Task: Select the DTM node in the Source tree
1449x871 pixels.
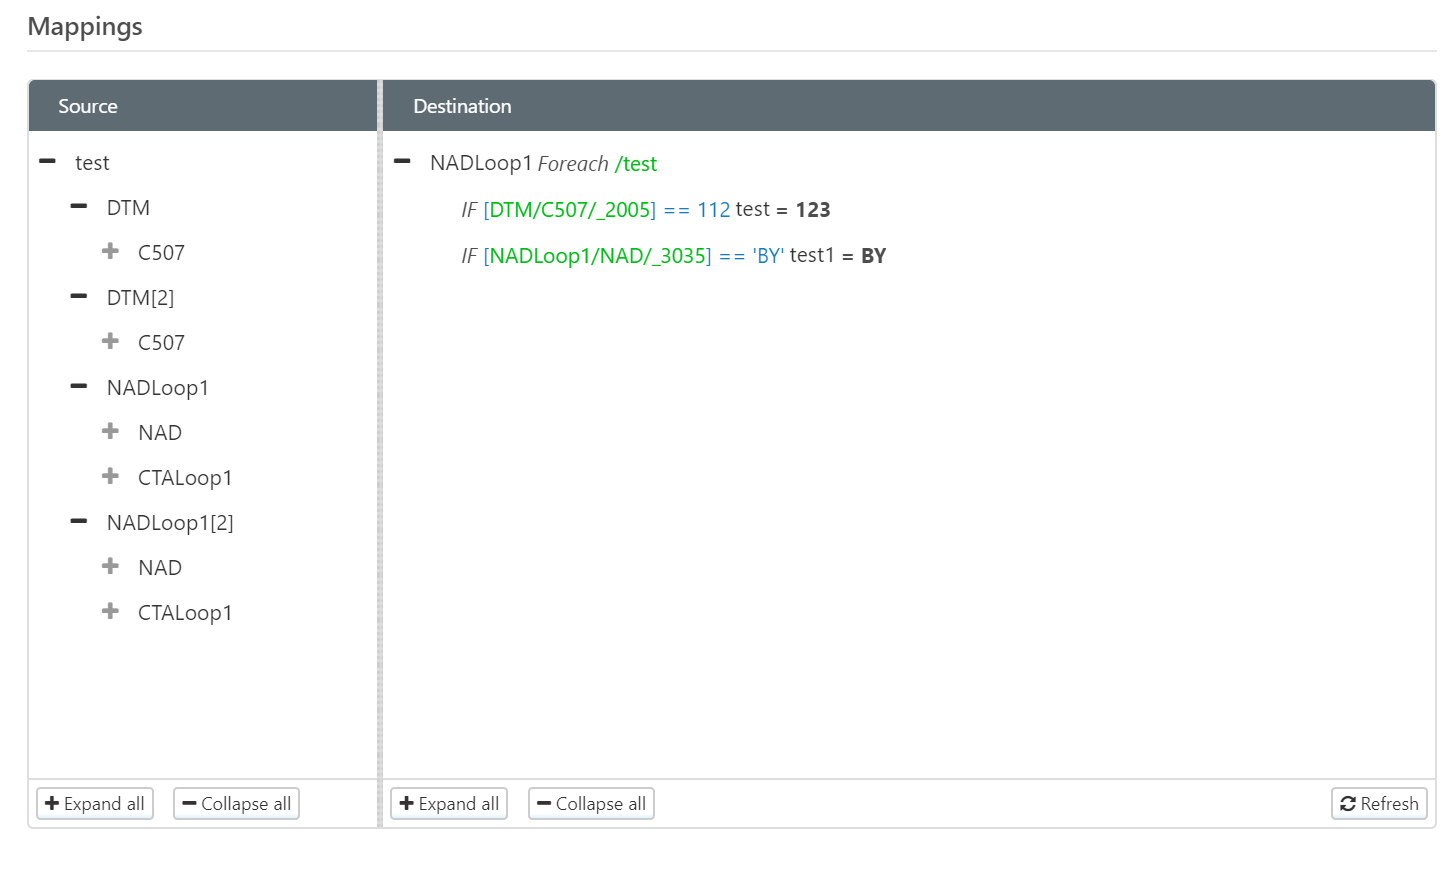Action: tap(129, 207)
